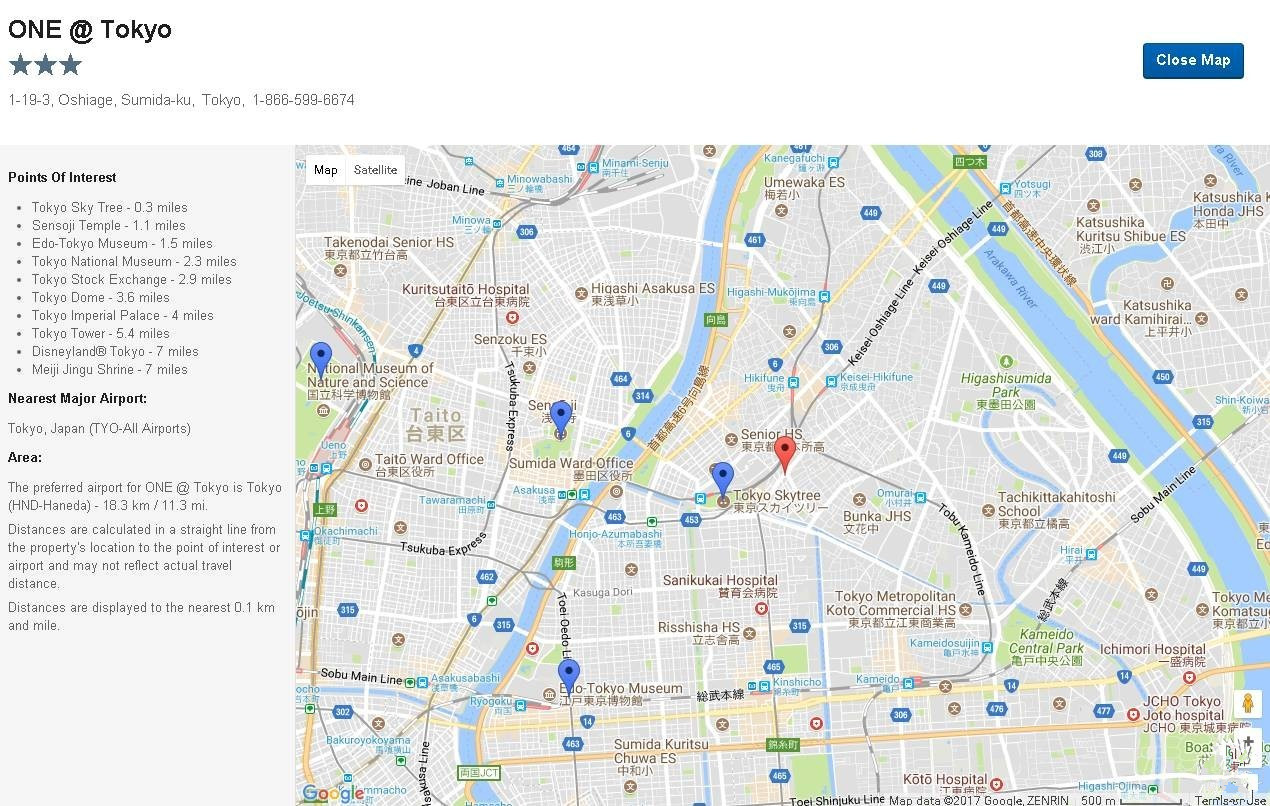
Task: Select the Sumida Ward Office marker icon
Action: [x=616, y=491]
